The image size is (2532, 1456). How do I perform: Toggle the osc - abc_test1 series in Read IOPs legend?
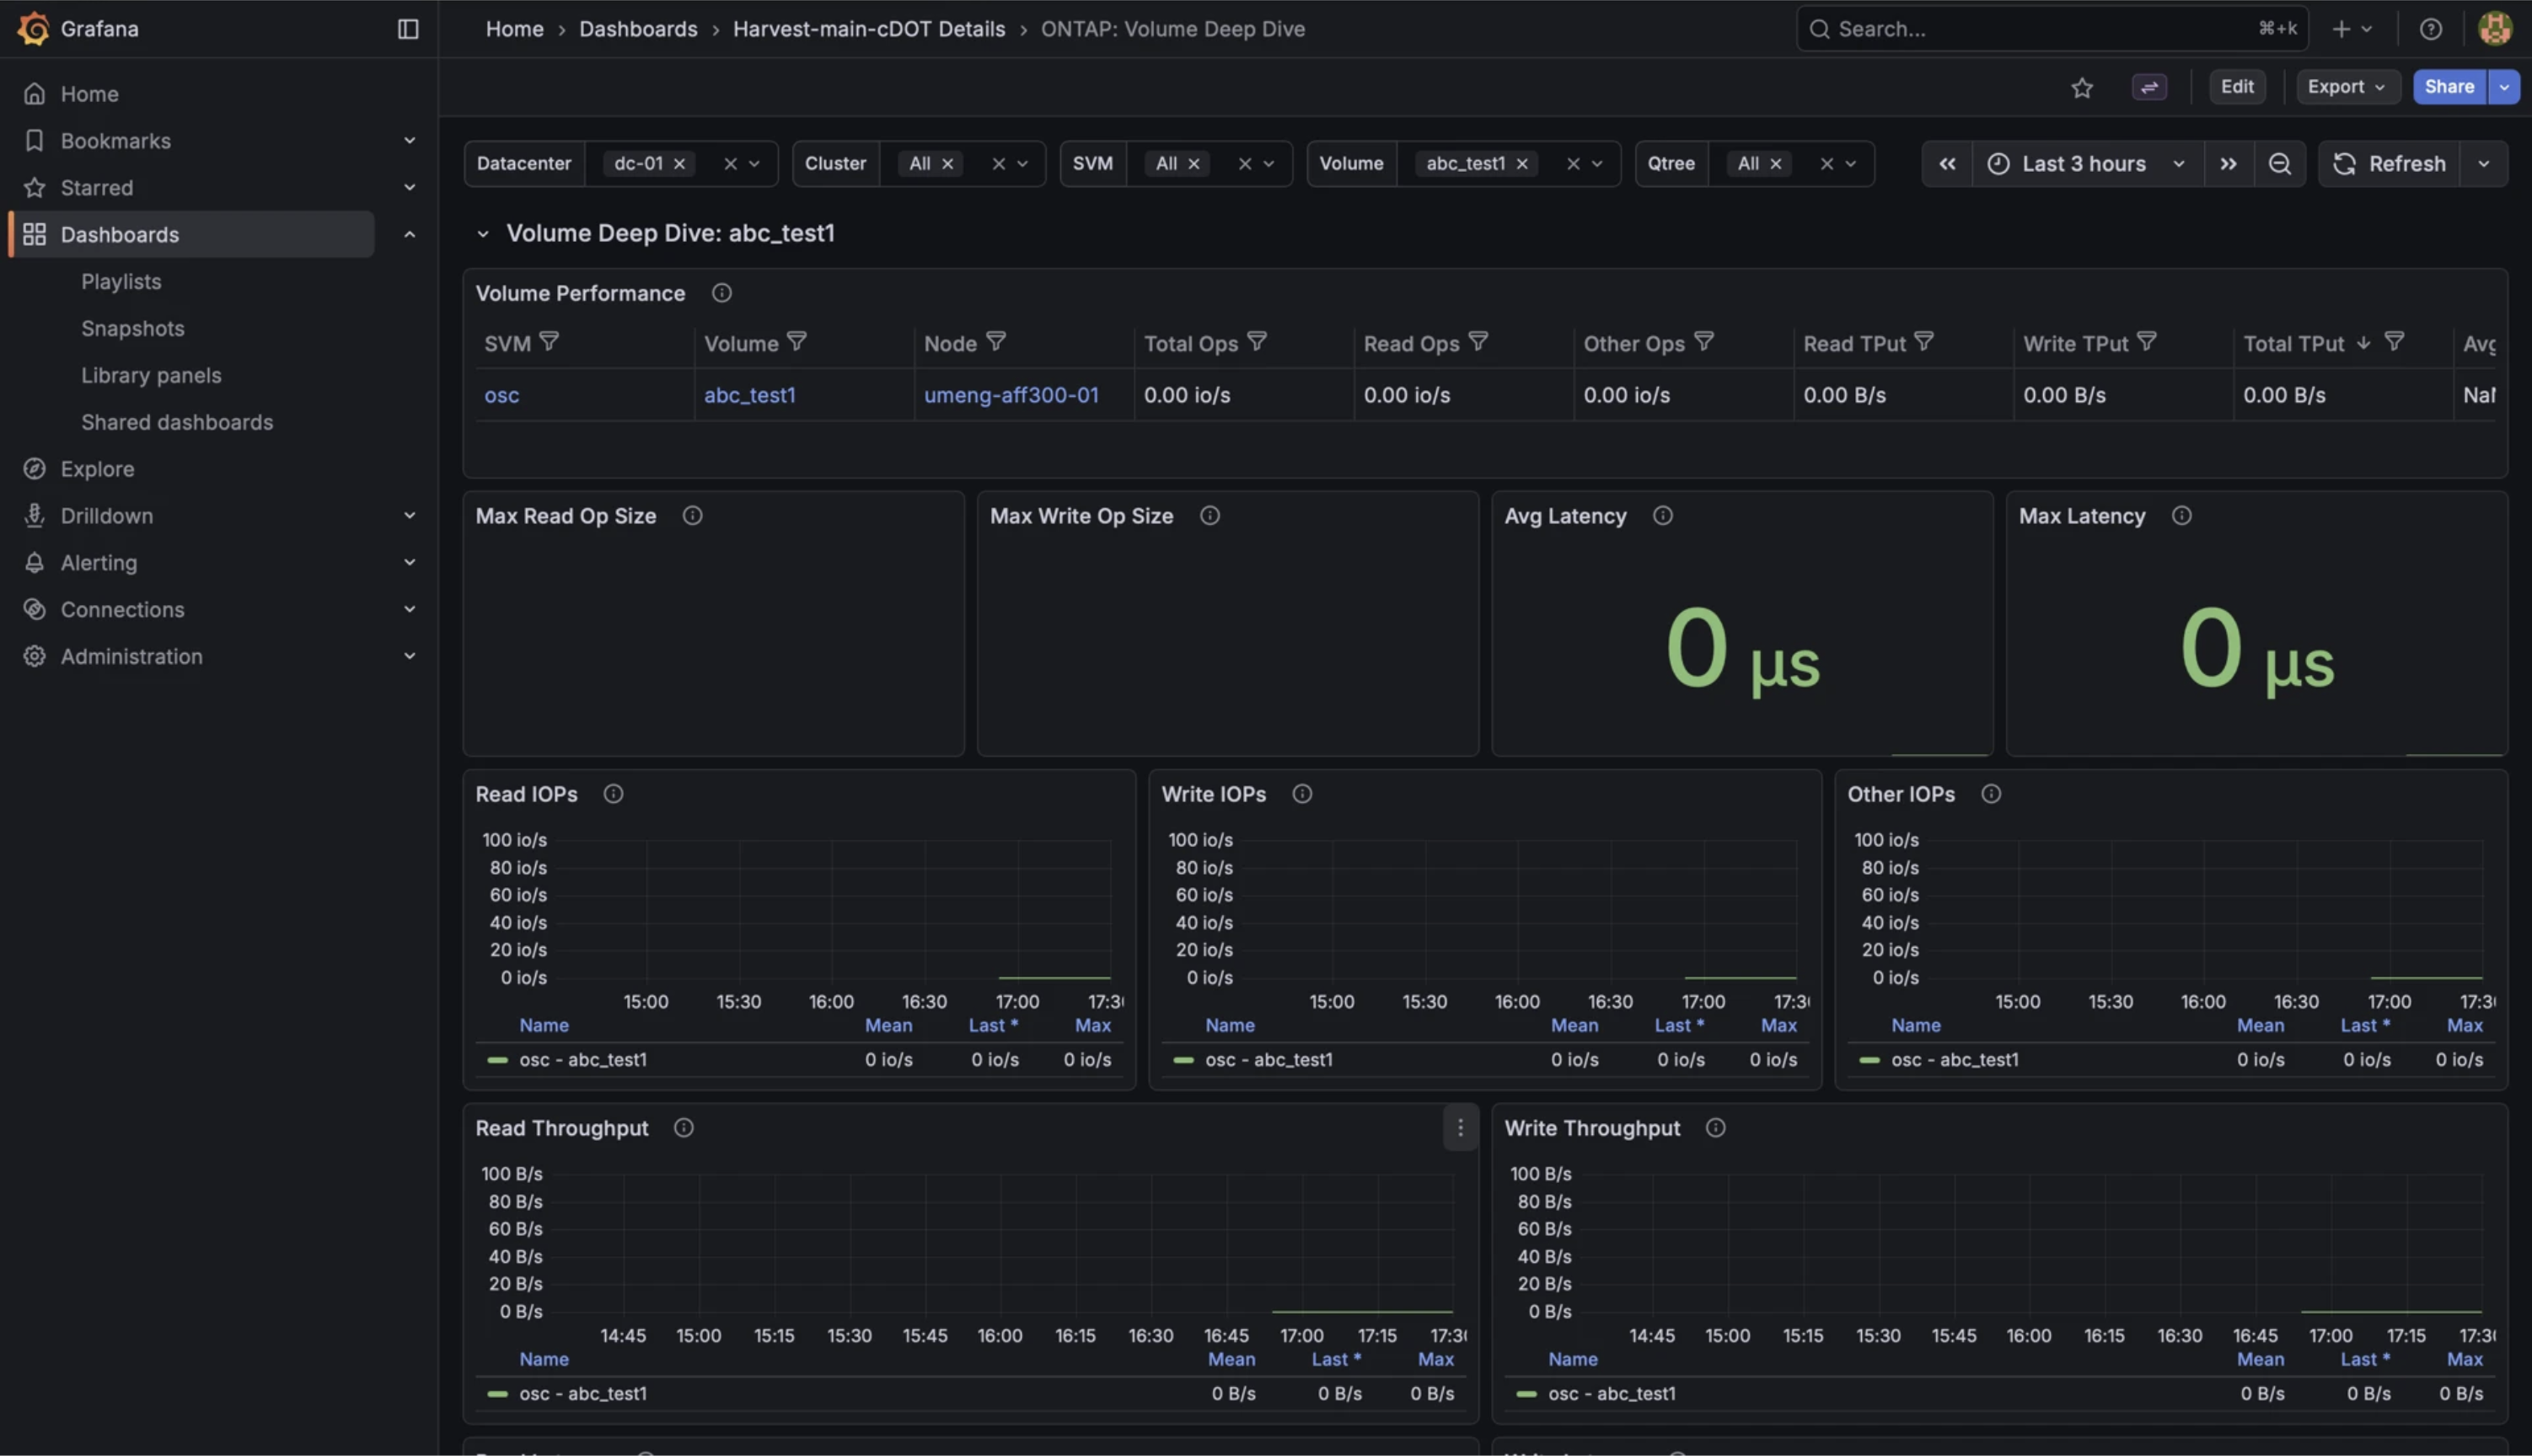tap(583, 1060)
